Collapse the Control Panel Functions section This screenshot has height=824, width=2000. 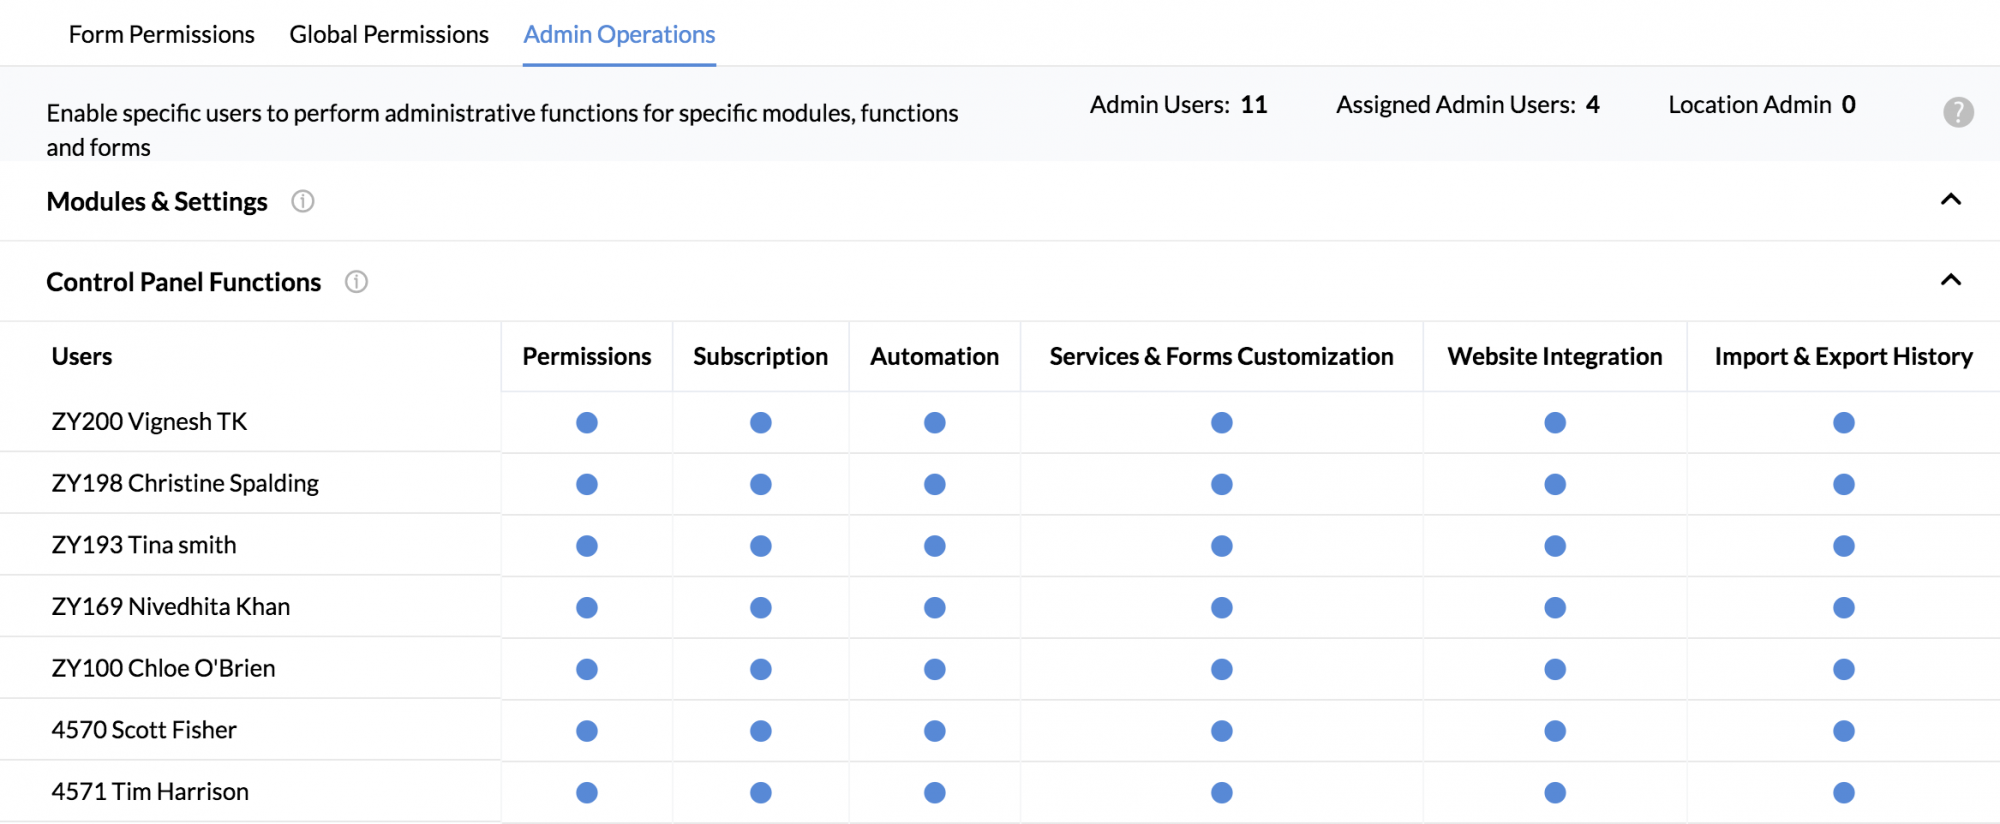[x=1951, y=279]
